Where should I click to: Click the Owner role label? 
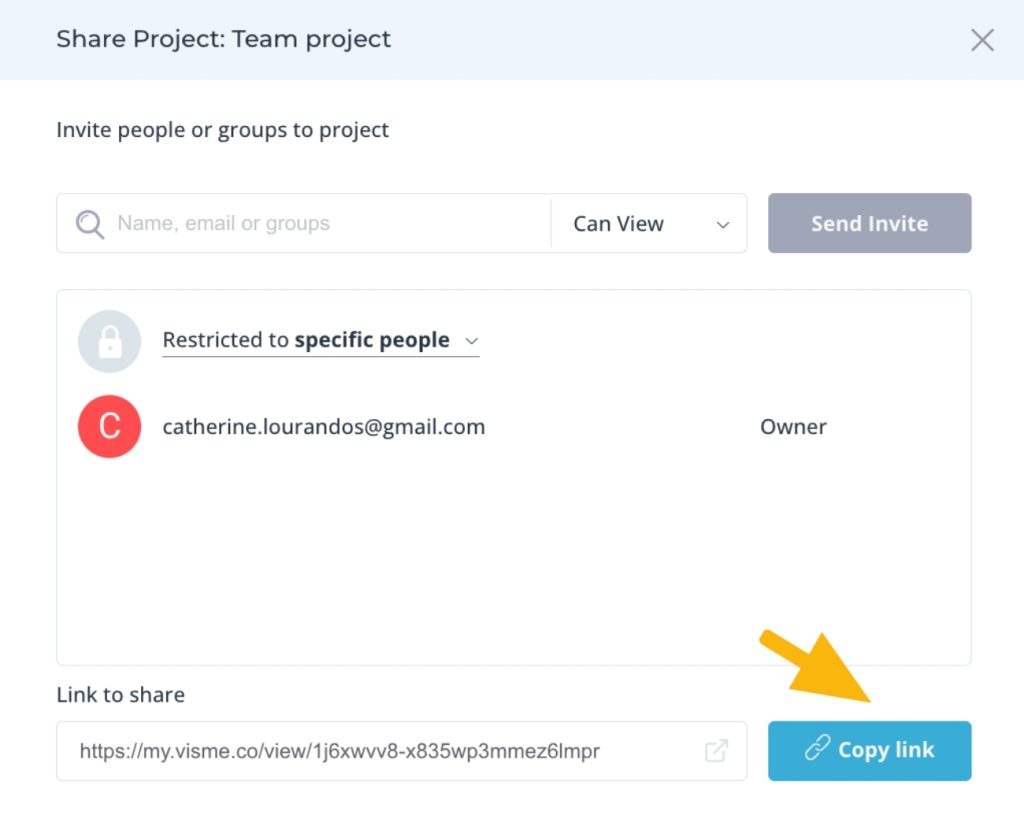point(793,426)
